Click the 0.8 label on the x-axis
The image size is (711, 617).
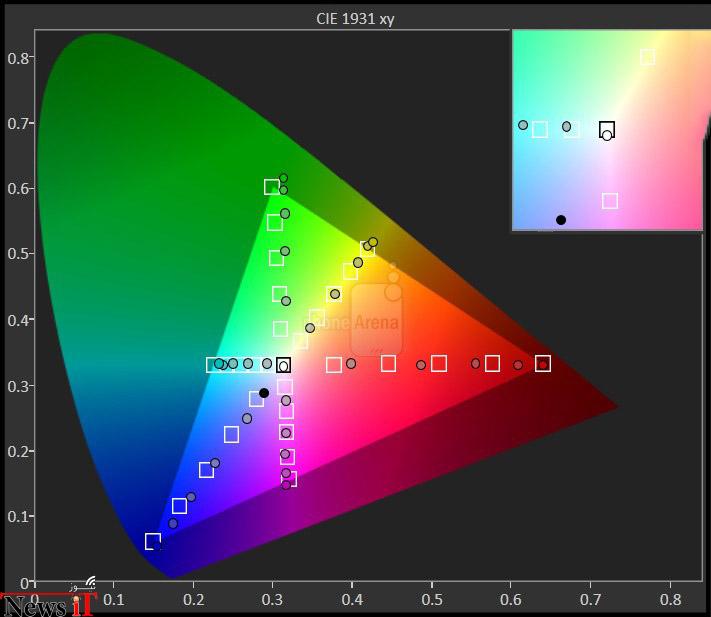(670, 600)
